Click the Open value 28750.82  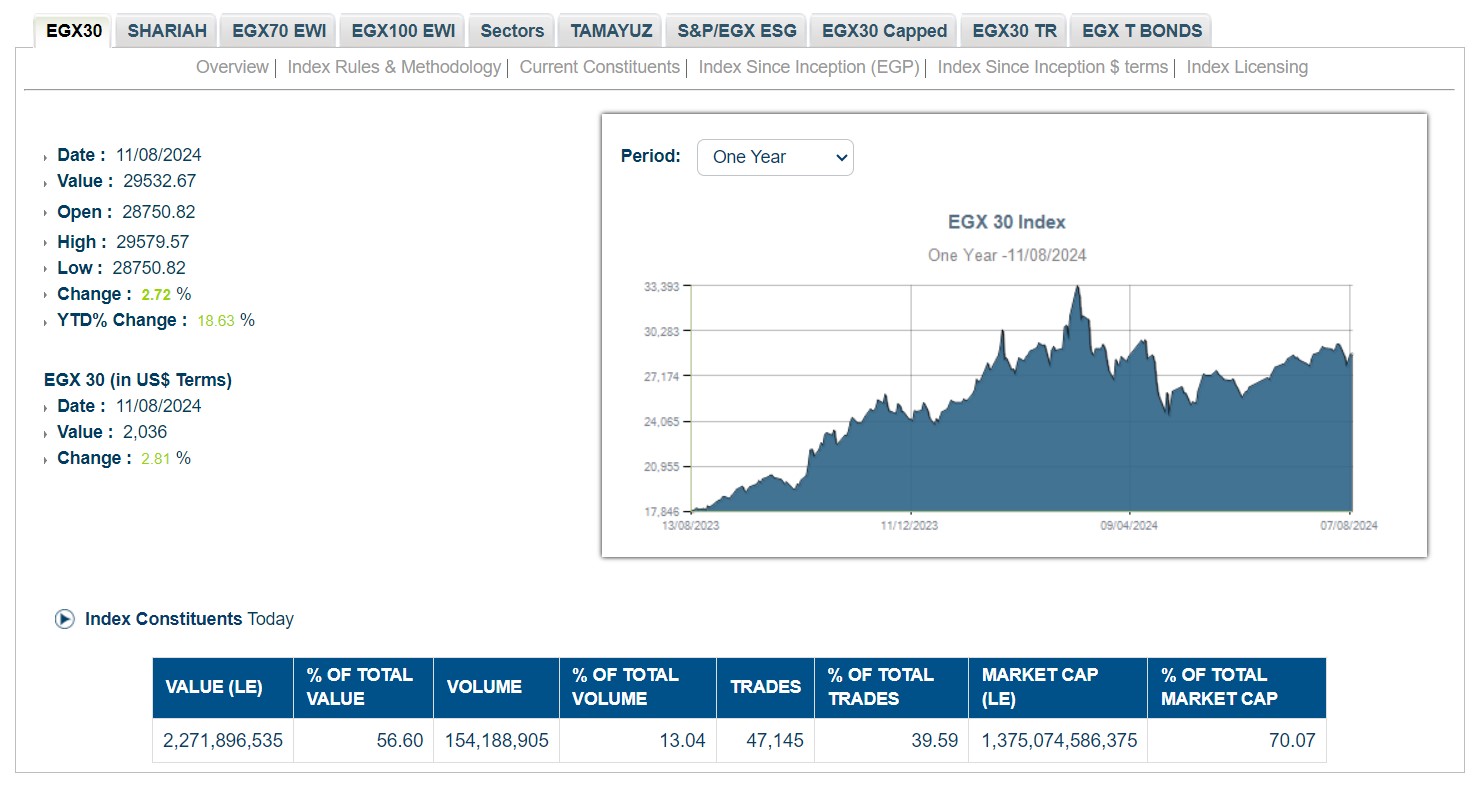[158, 212]
